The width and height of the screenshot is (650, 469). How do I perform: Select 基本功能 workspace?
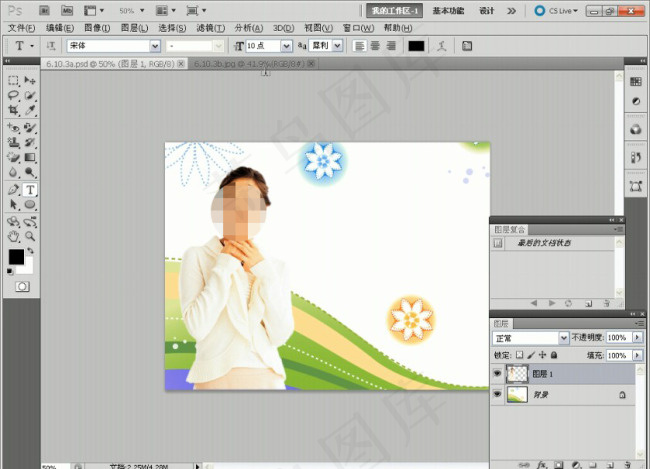point(448,11)
